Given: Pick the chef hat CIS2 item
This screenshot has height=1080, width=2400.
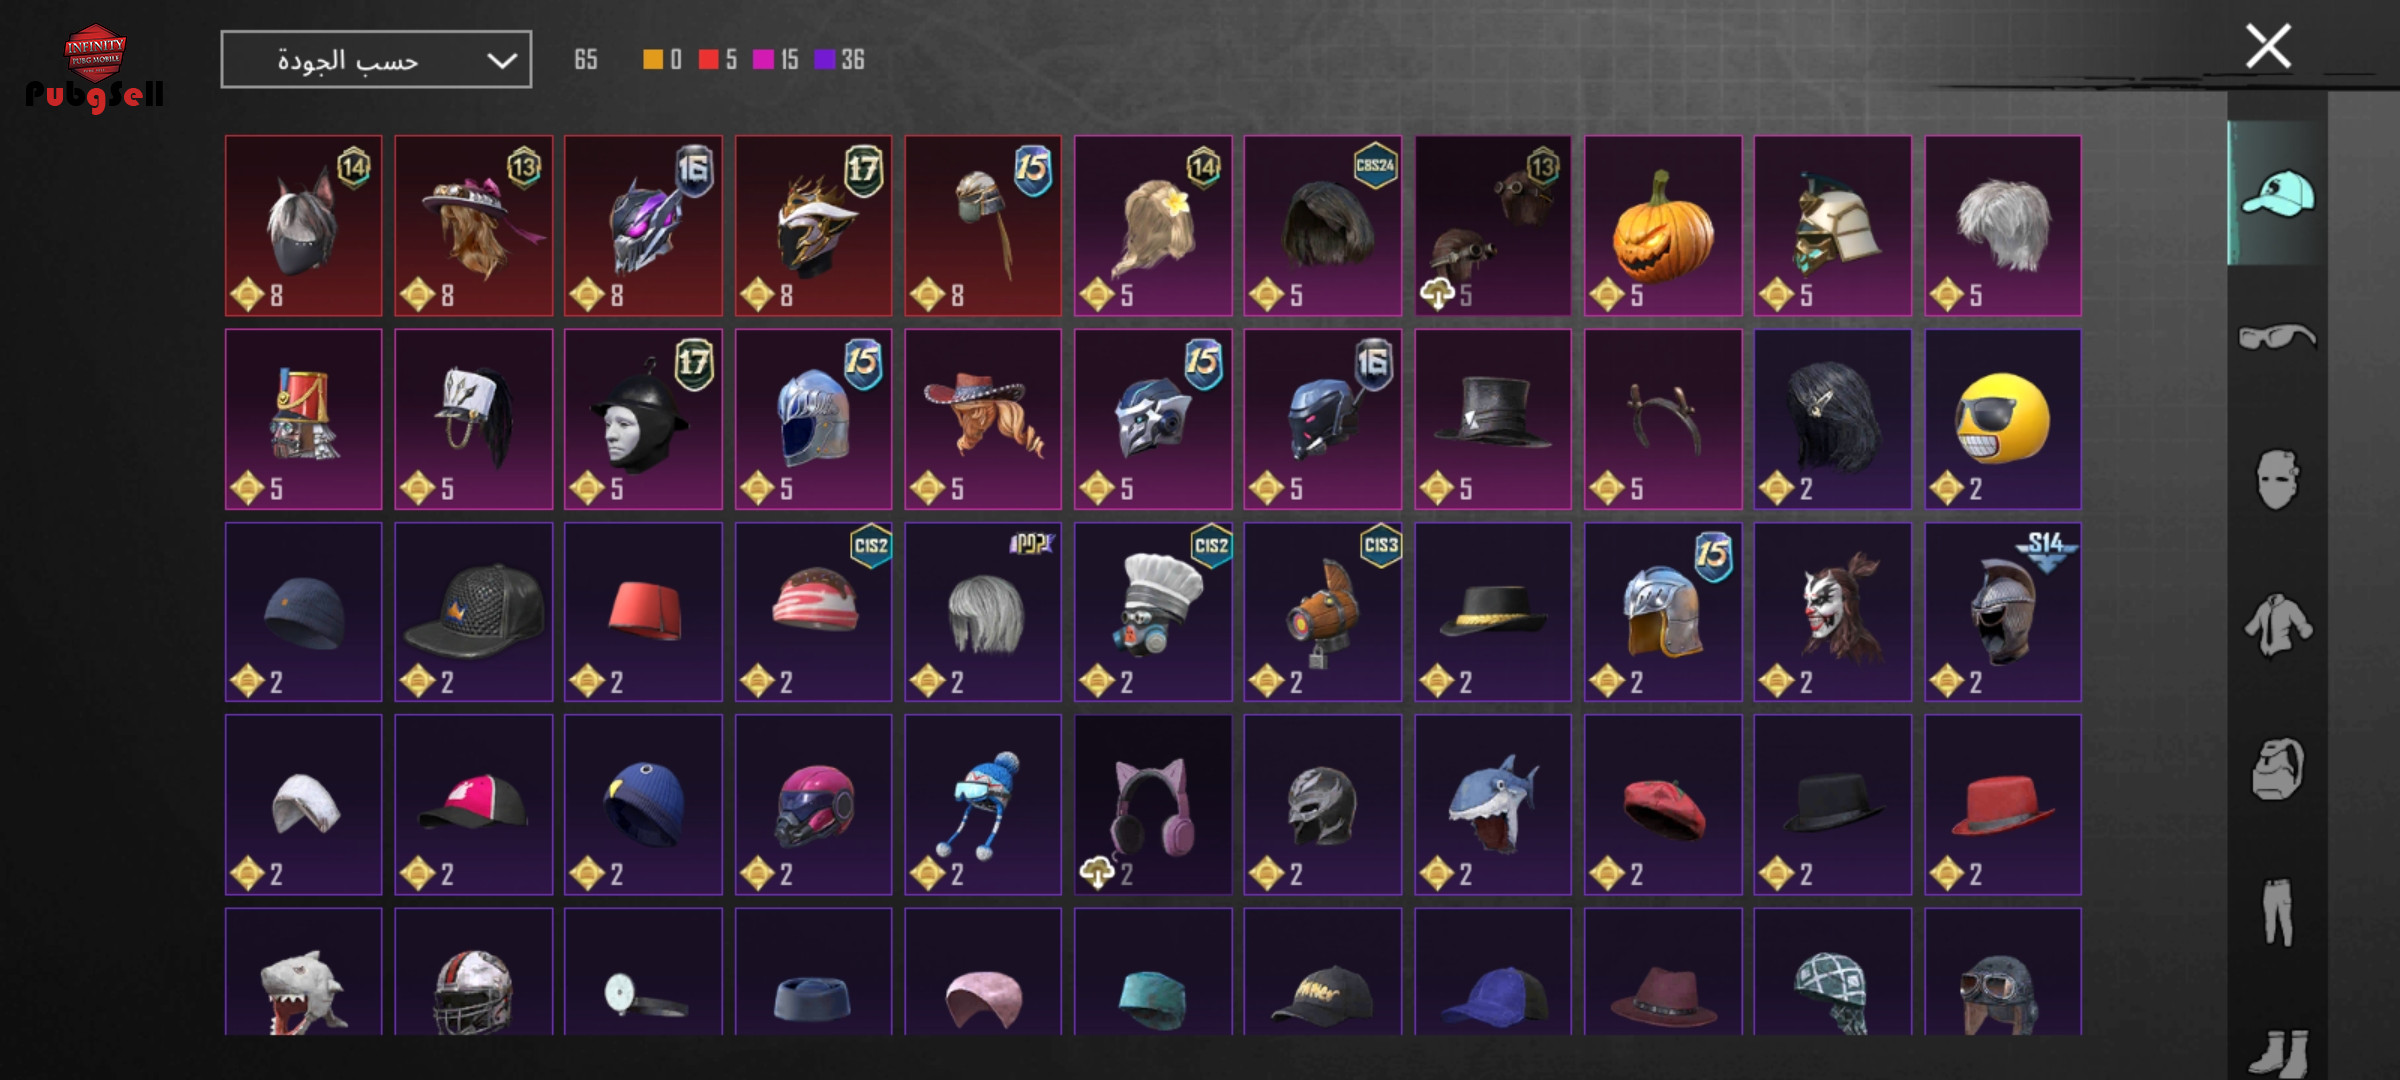Looking at the screenshot, I should pos(1153,612).
